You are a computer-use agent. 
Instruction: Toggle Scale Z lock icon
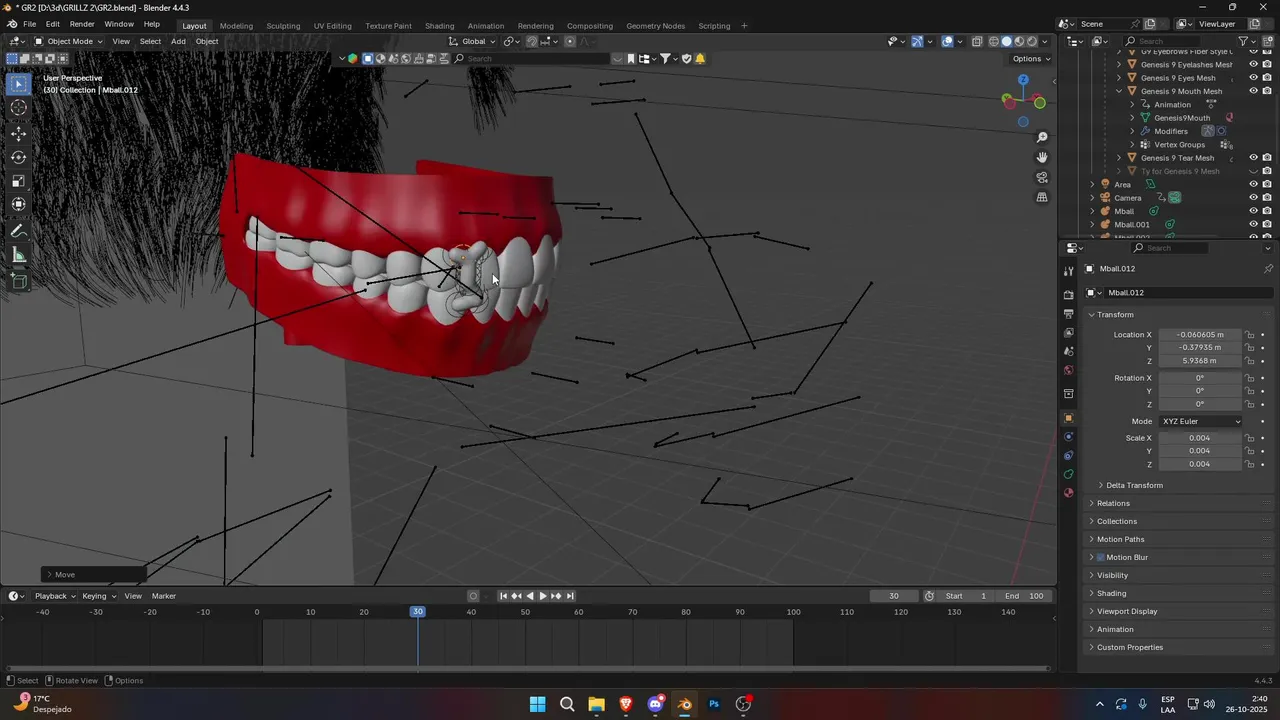tap(1250, 464)
